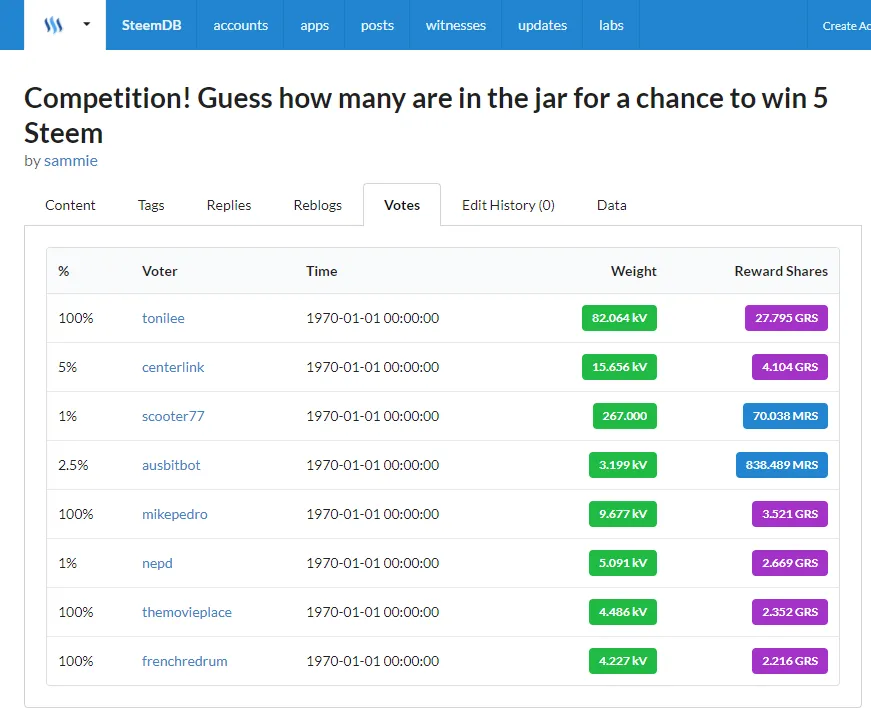Click the 9.677 kV weight badge
Image resolution: width=871 pixels, height=716 pixels.
(x=623, y=514)
